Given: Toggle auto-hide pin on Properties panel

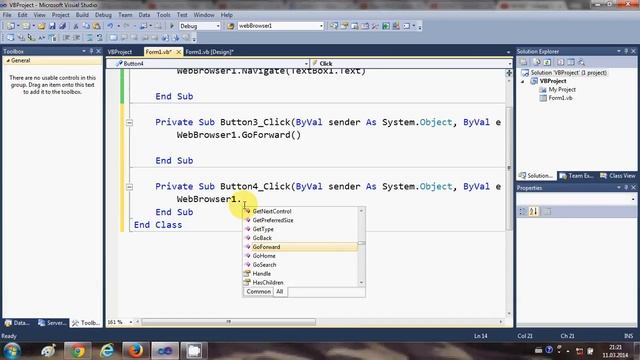Looking at the screenshot, I should [x=626, y=188].
